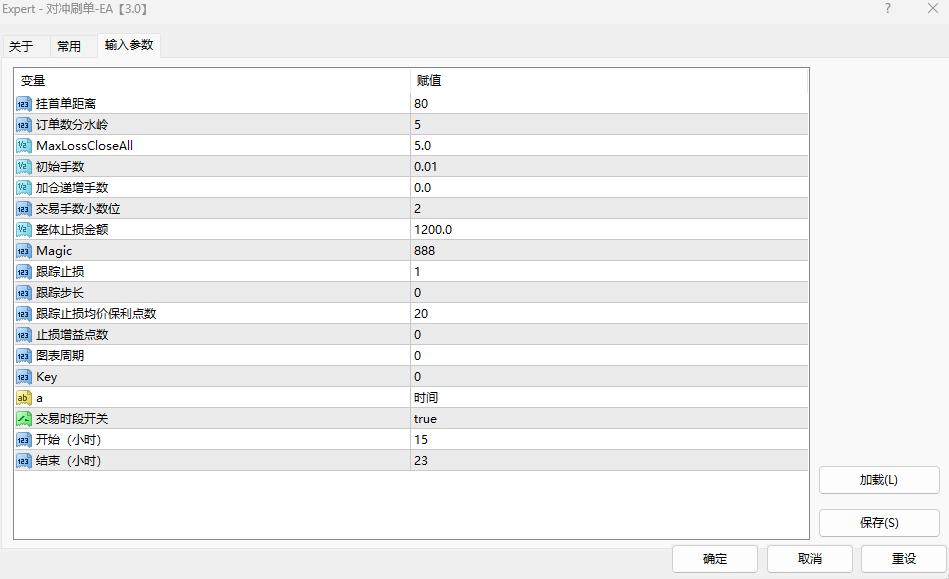The width and height of the screenshot is (949, 579).
Task: Click the string-type icon beside variable a
Action: click(24, 398)
